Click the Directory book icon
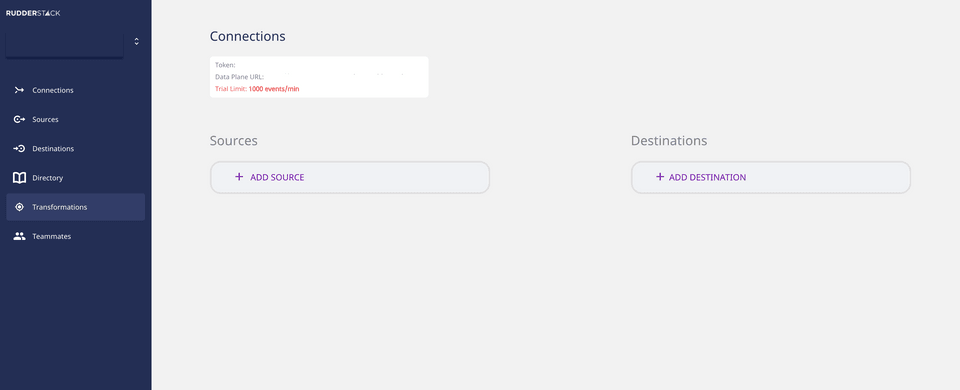 [20, 178]
